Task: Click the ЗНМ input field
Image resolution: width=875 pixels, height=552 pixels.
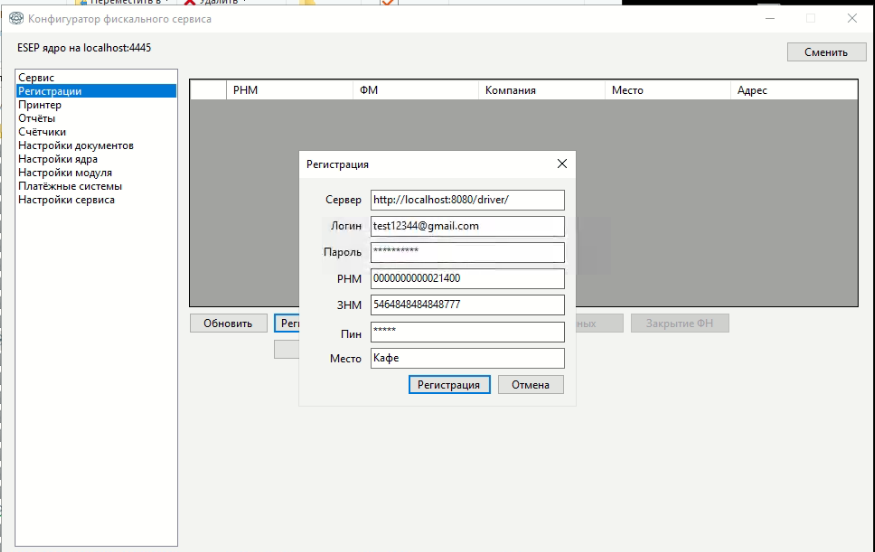Action: click(x=468, y=305)
